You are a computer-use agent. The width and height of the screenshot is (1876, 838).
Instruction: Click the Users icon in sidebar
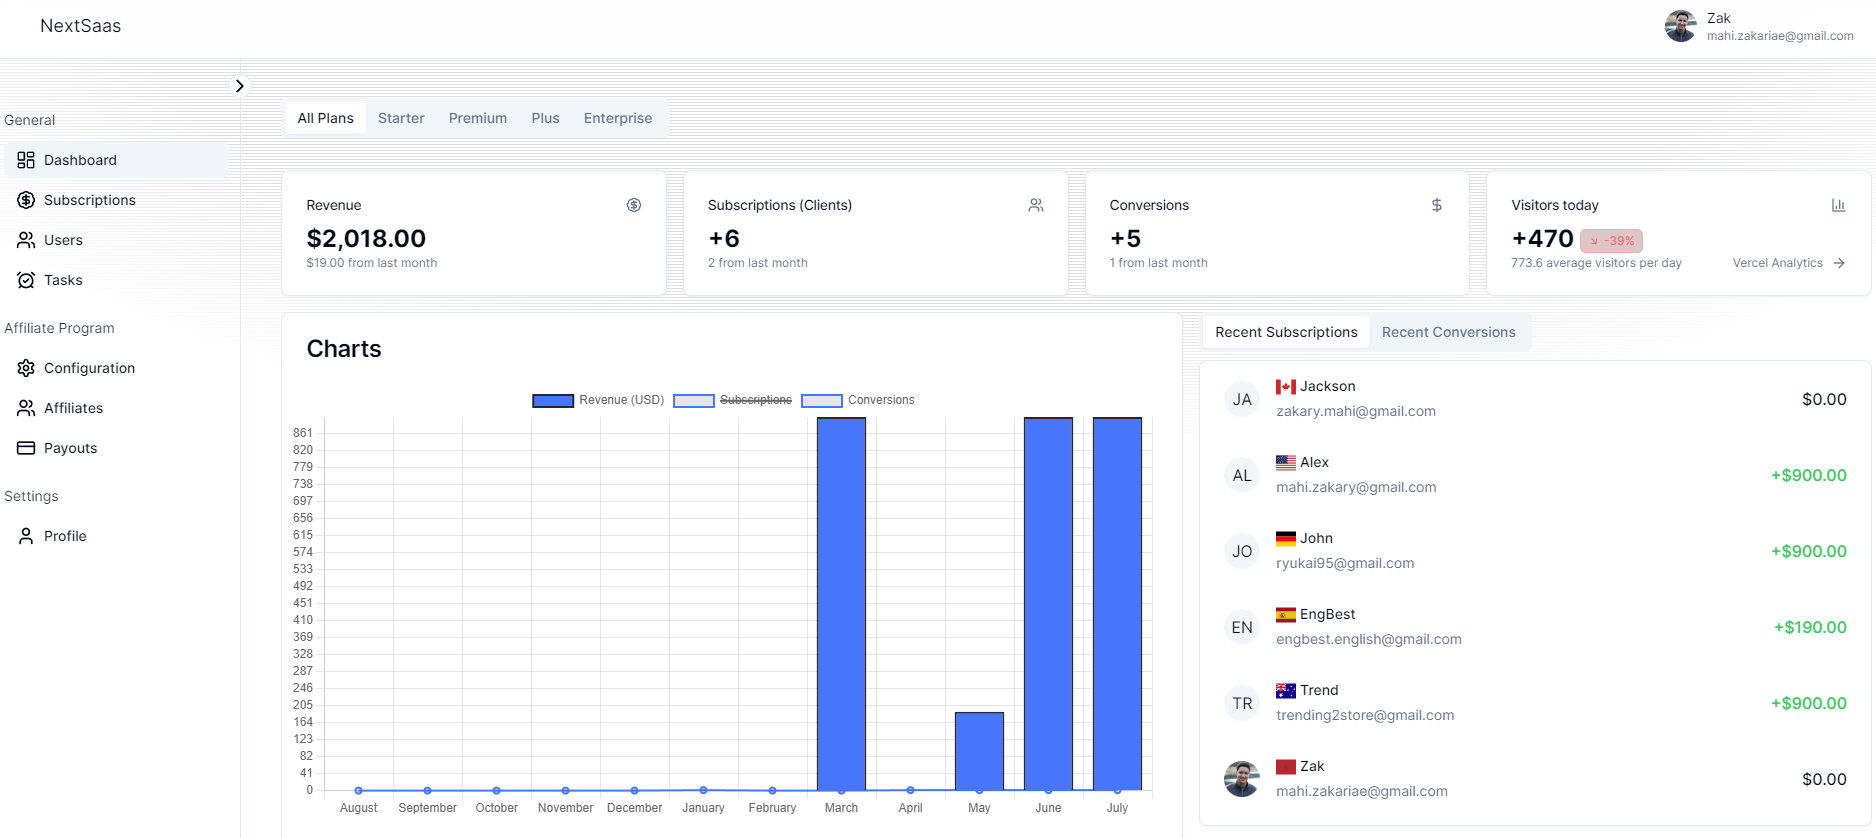[26, 240]
